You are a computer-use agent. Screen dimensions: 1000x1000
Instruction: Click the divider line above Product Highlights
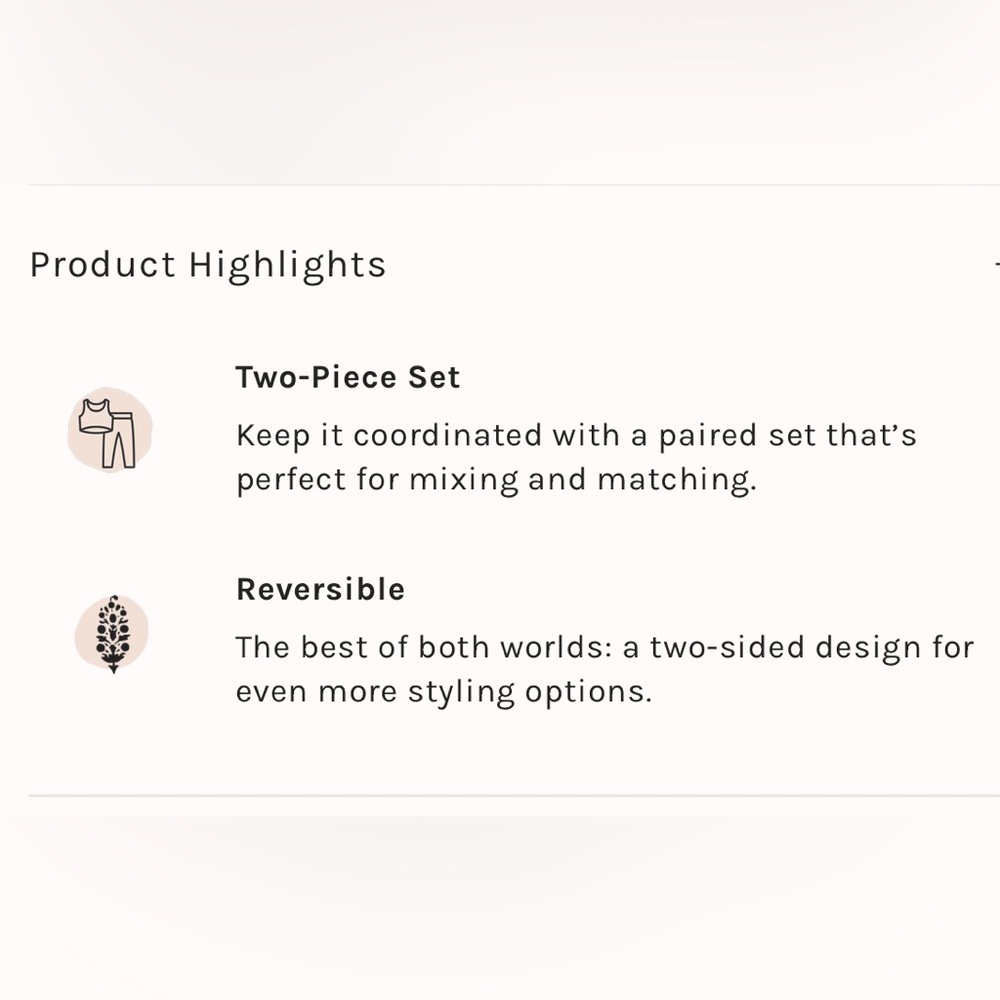coord(500,185)
